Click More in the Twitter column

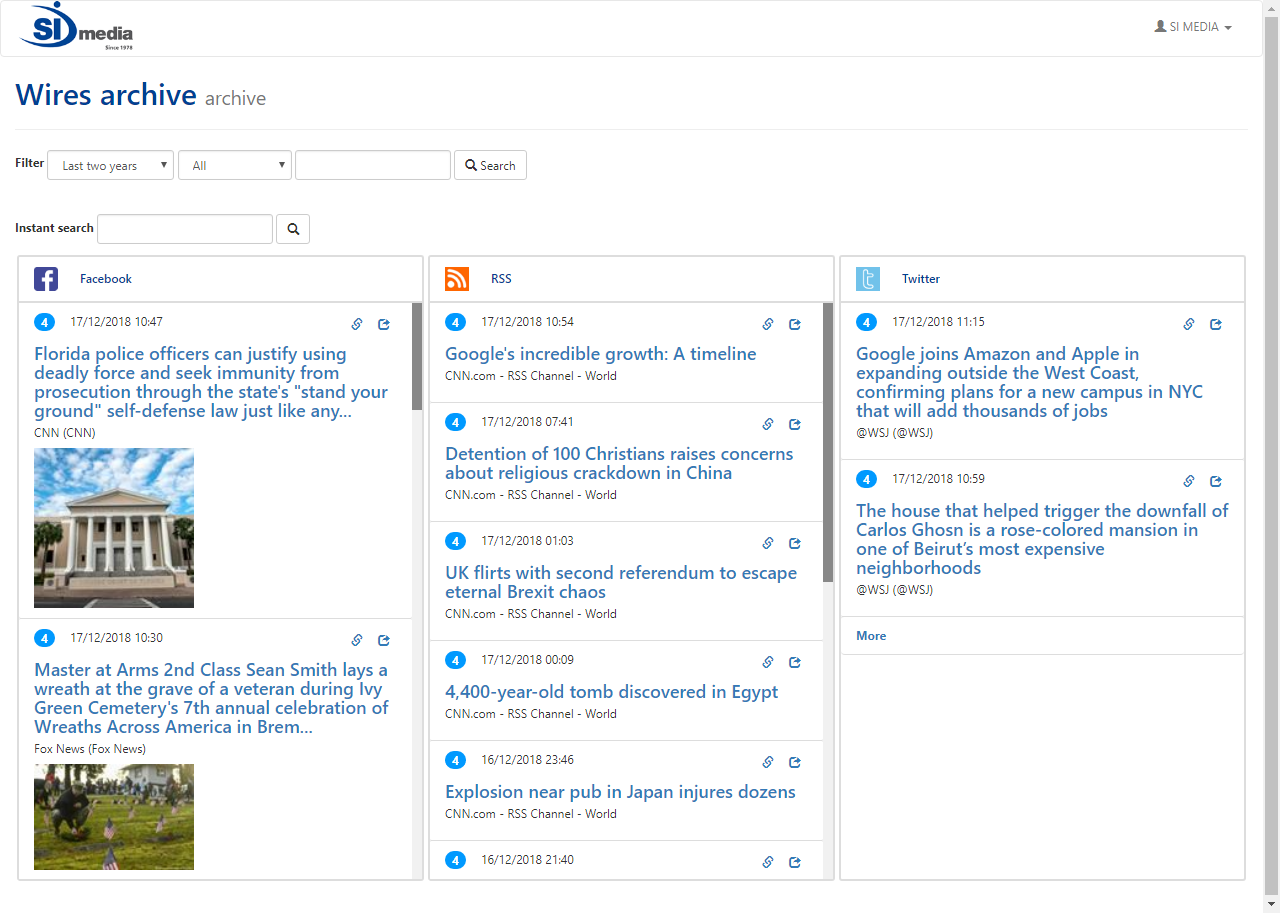[871, 636]
